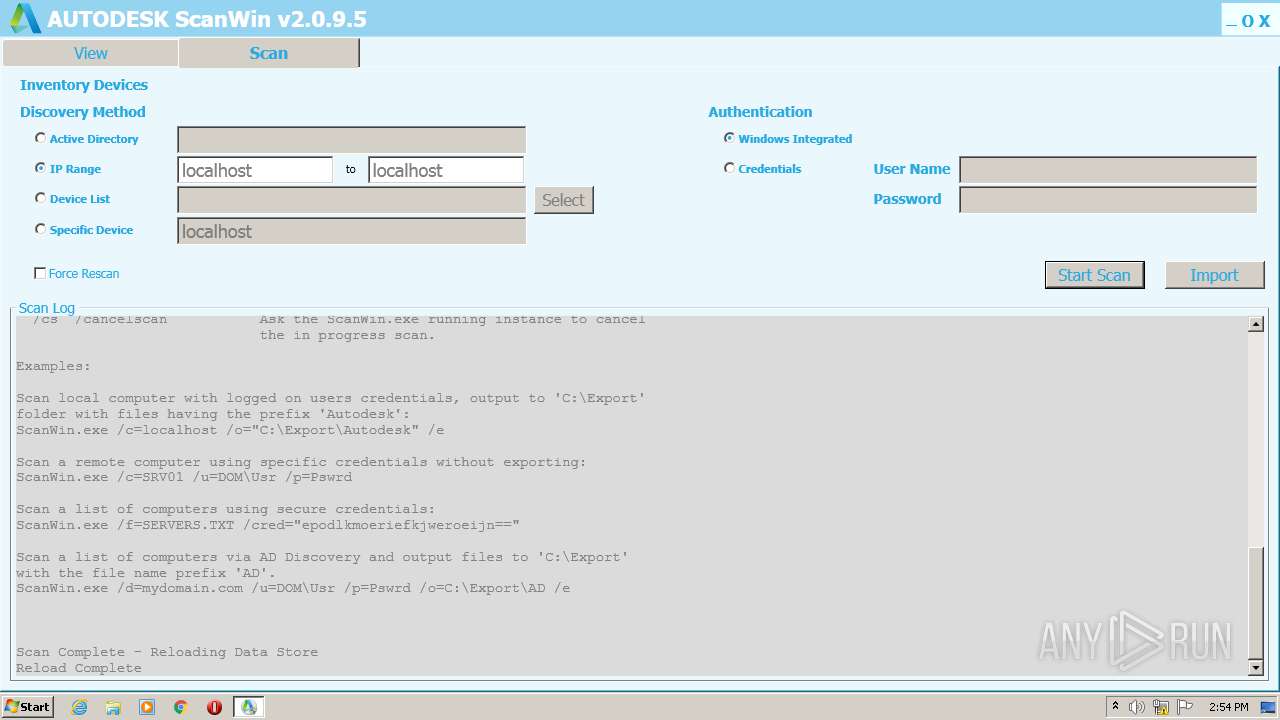Click the 'Examples:' log line
The width and height of the screenshot is (1280, 720).
point(53,367)
